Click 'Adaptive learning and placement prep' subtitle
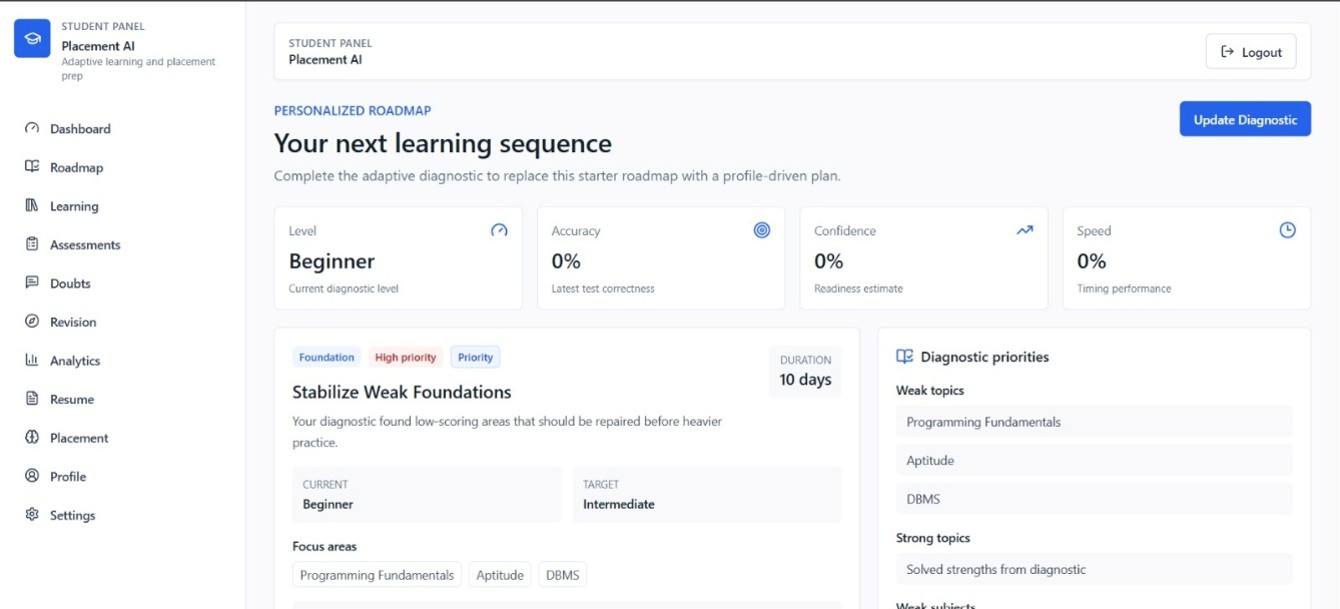The width and height of the screenshot is (1340, 609). pyautogui.click(x=139, y=68)
